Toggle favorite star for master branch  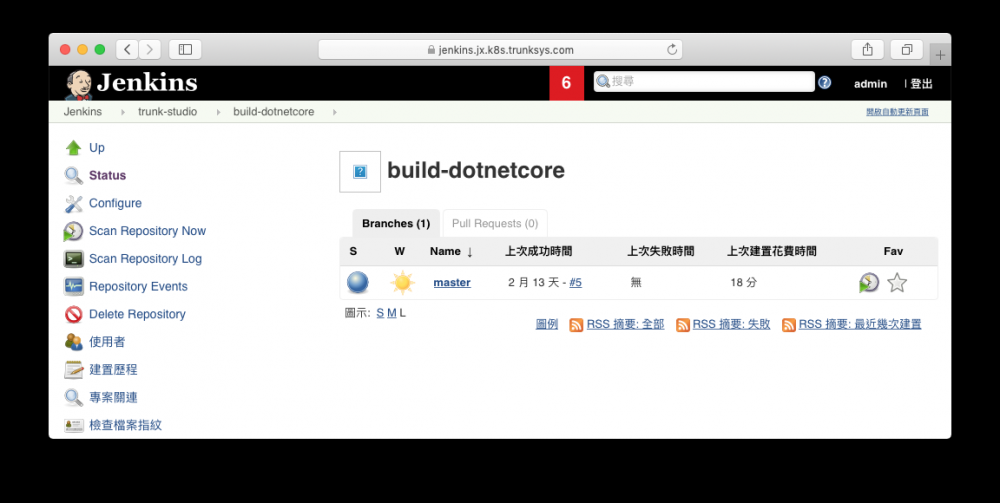tap(897, 282)
